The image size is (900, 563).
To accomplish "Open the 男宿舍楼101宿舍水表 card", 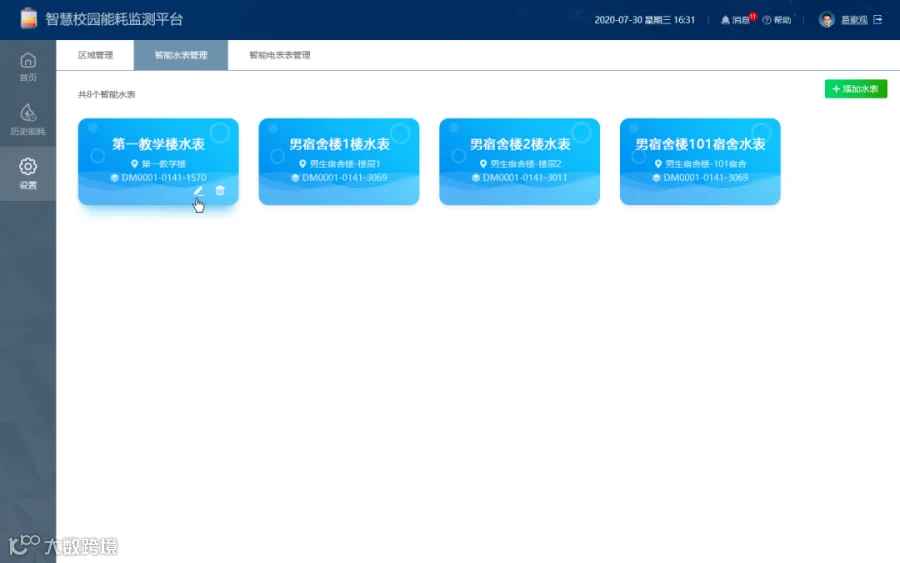I will tap(700, 161).
